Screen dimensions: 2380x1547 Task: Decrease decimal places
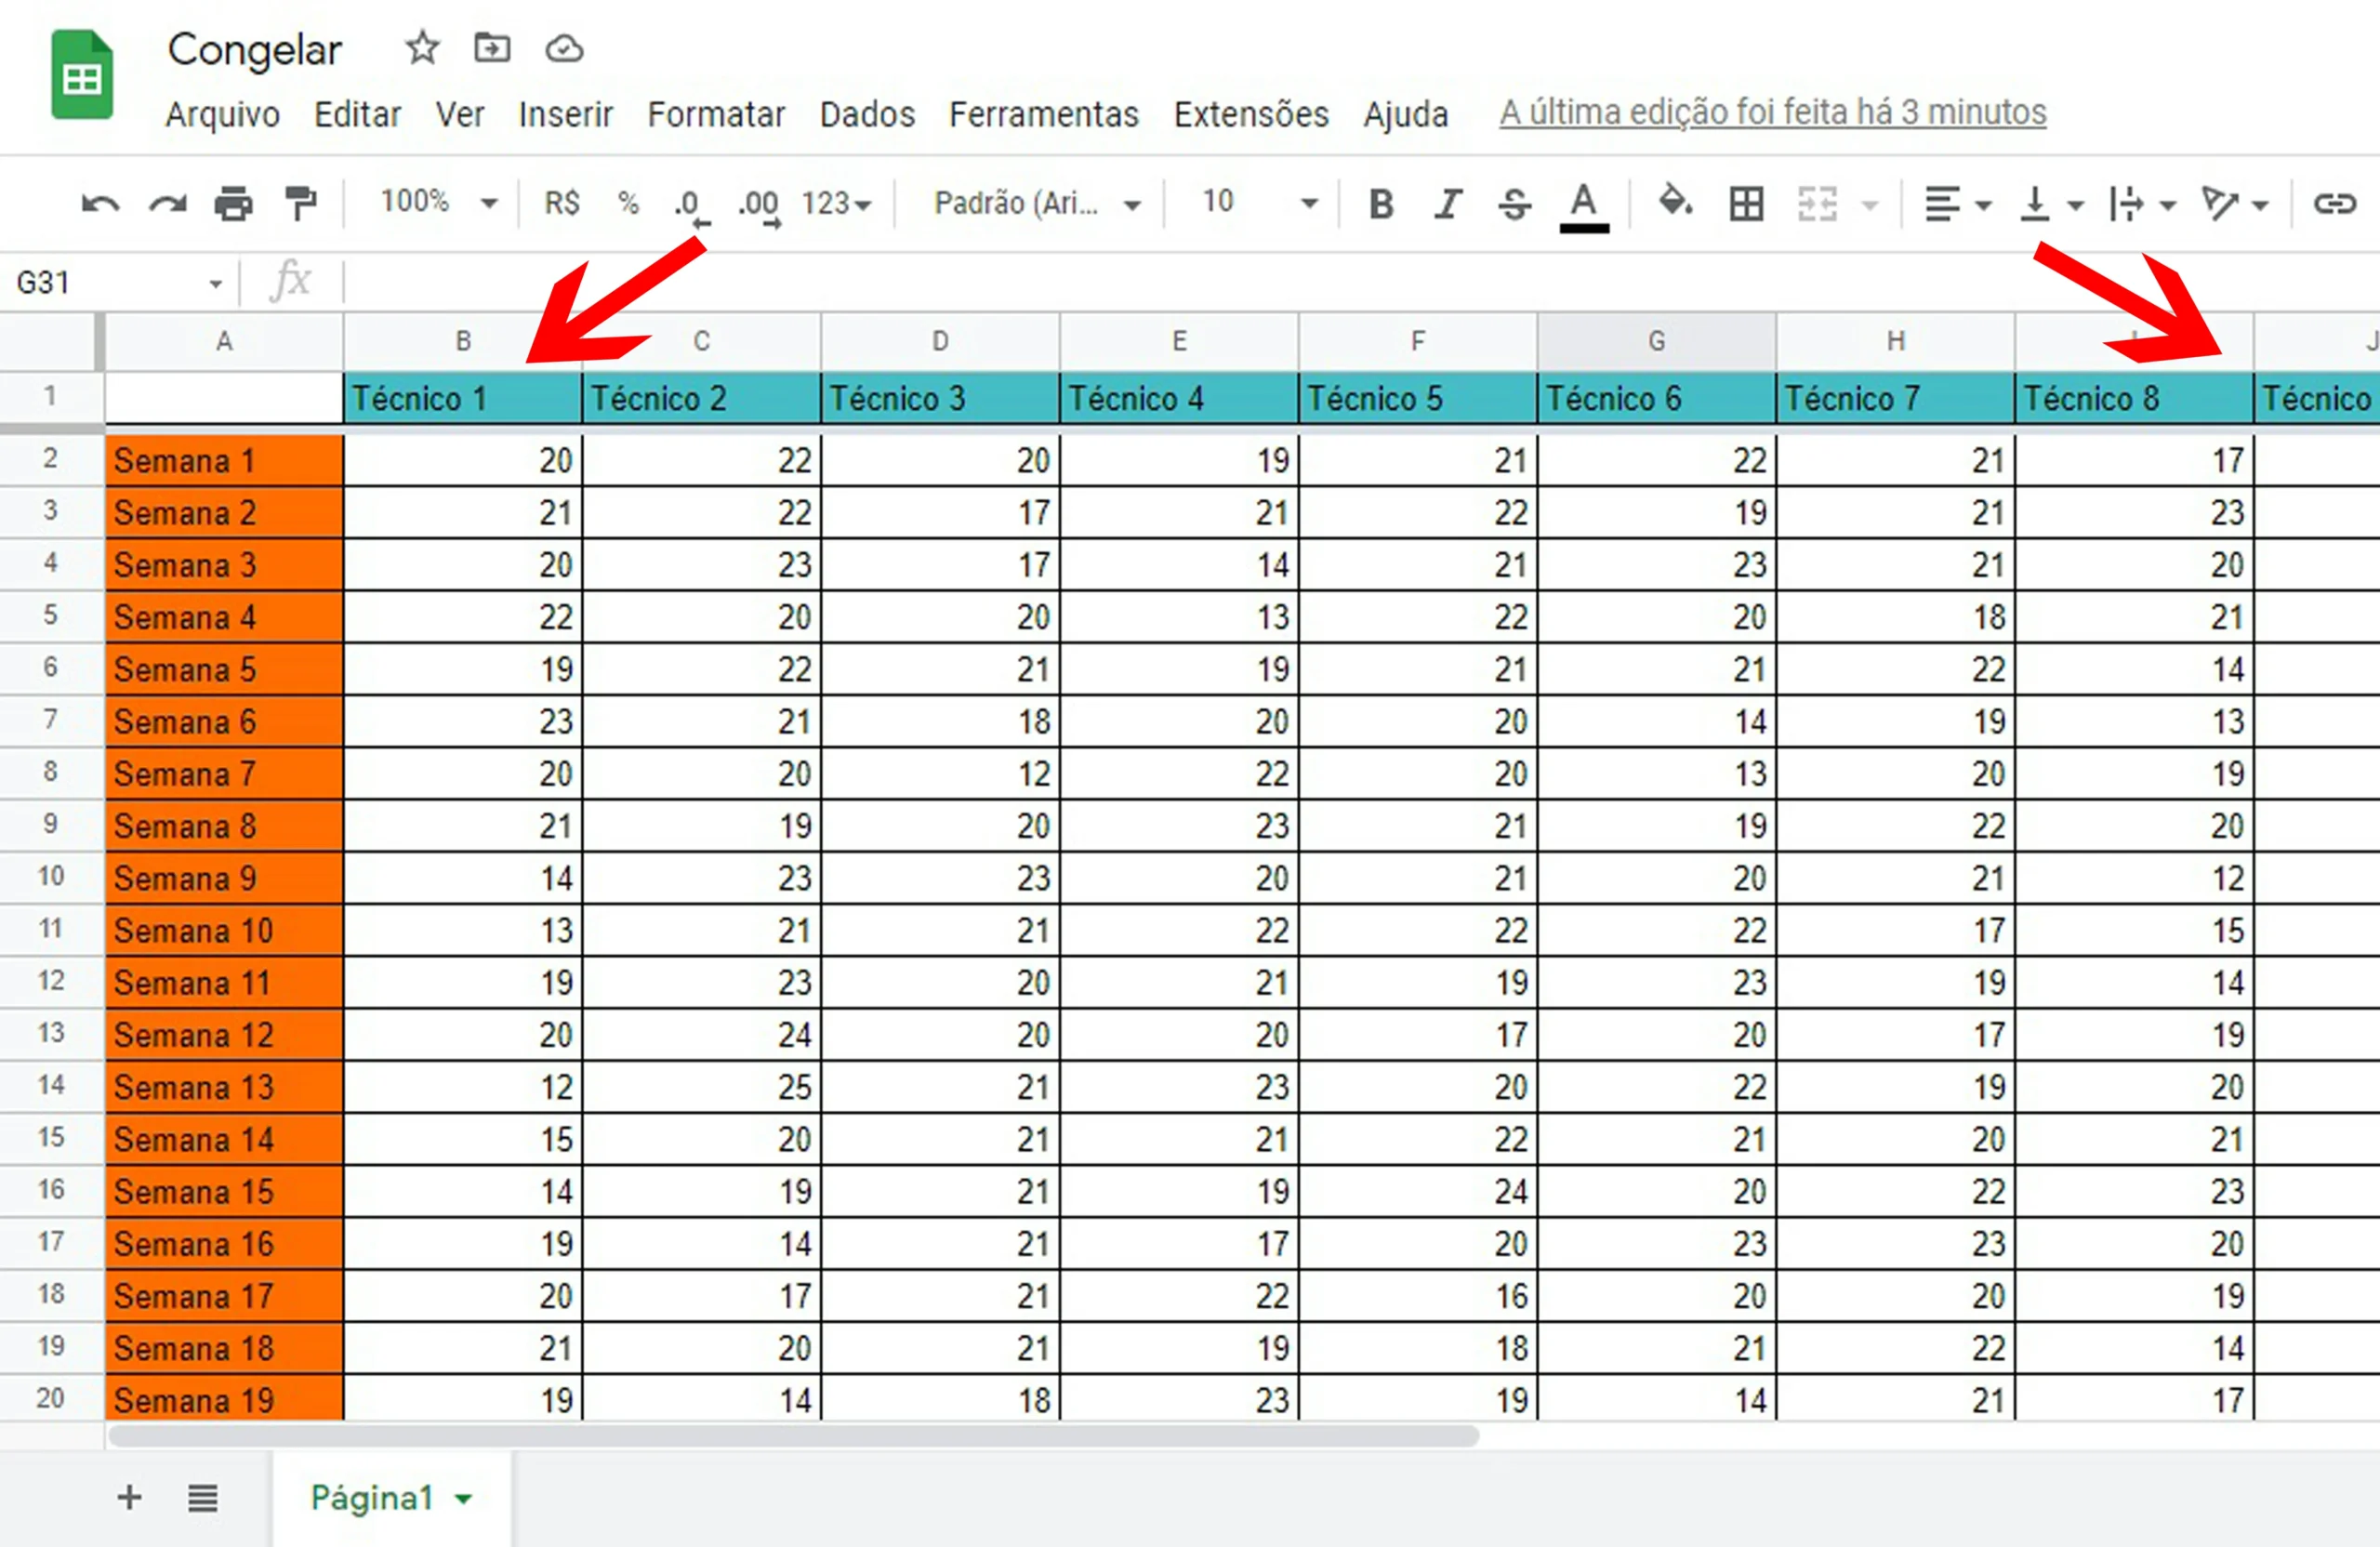pyautogui.click(x=691, y=206)
